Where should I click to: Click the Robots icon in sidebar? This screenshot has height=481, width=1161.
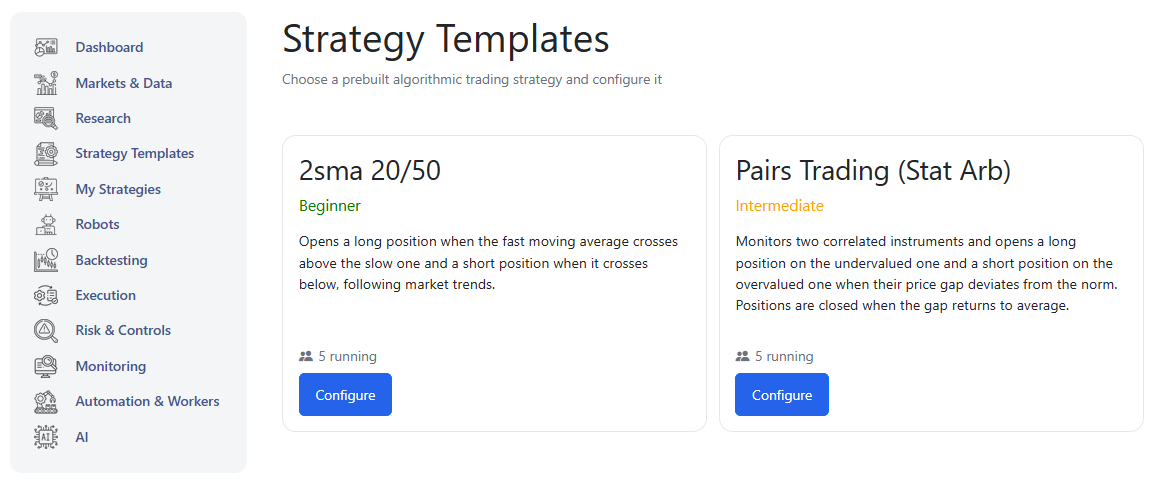point(46,224)
